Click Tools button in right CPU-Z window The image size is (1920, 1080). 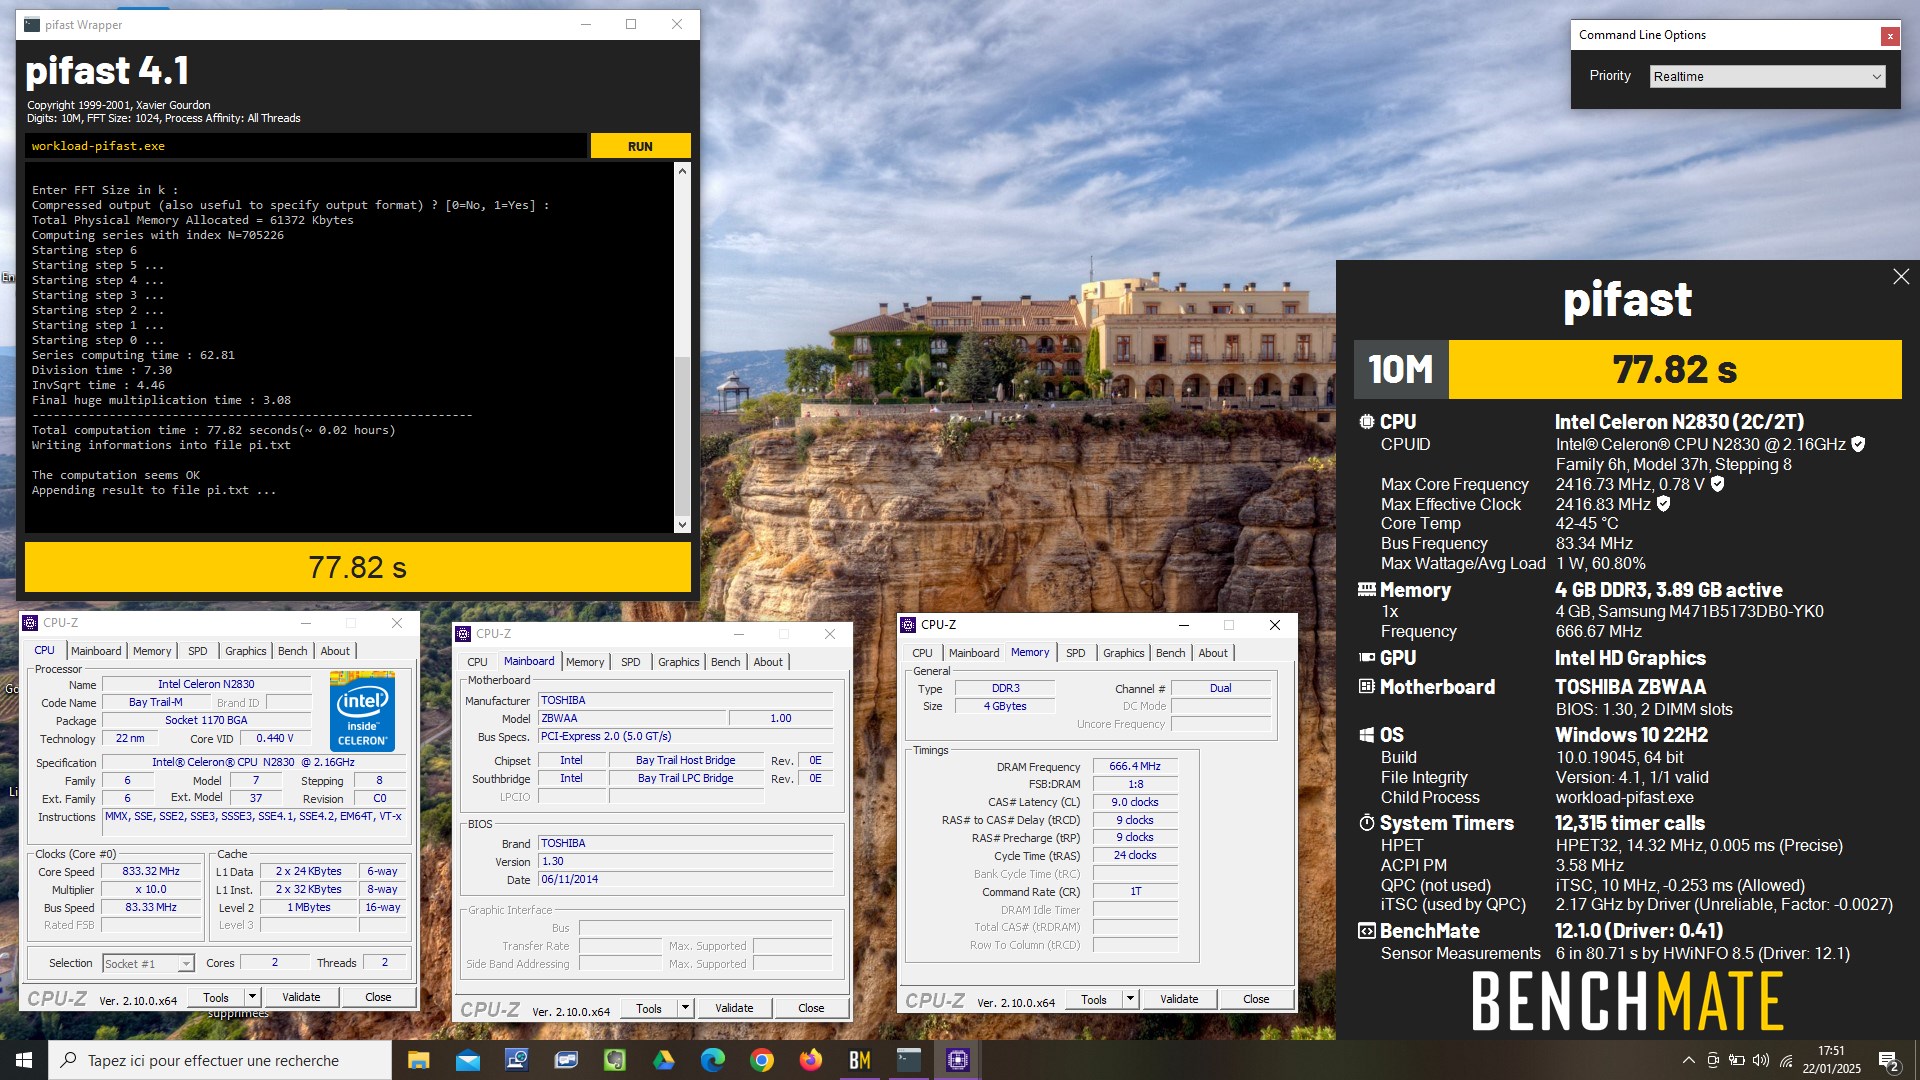click(x=1094, y=1000)
